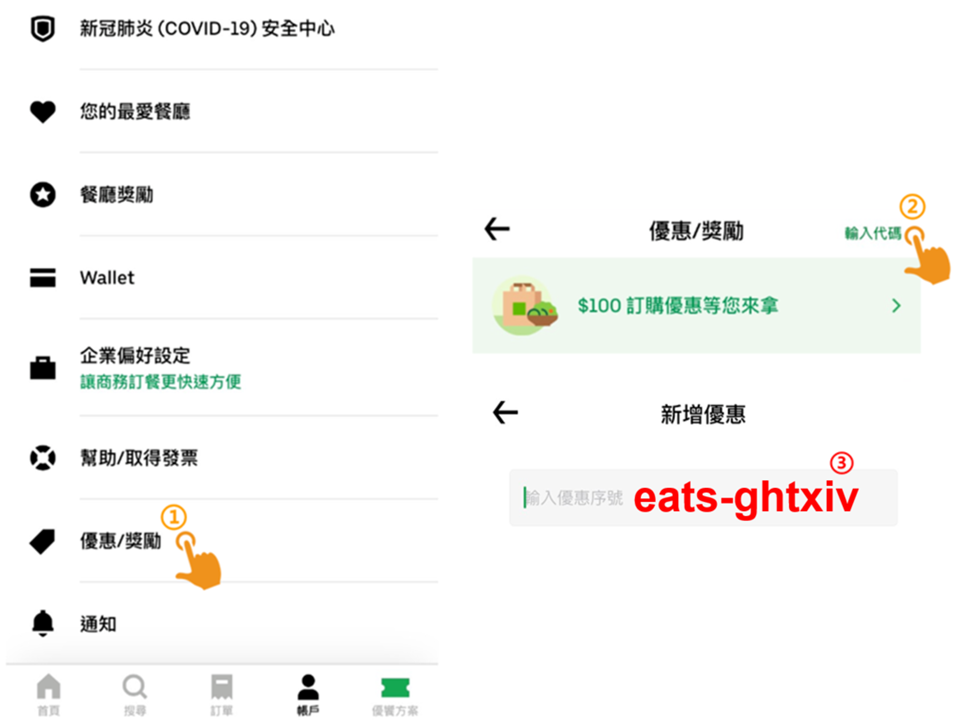This screenshot has height=720, width=962.
Task: Go to the 首頁 home tab
Action: 48,695
